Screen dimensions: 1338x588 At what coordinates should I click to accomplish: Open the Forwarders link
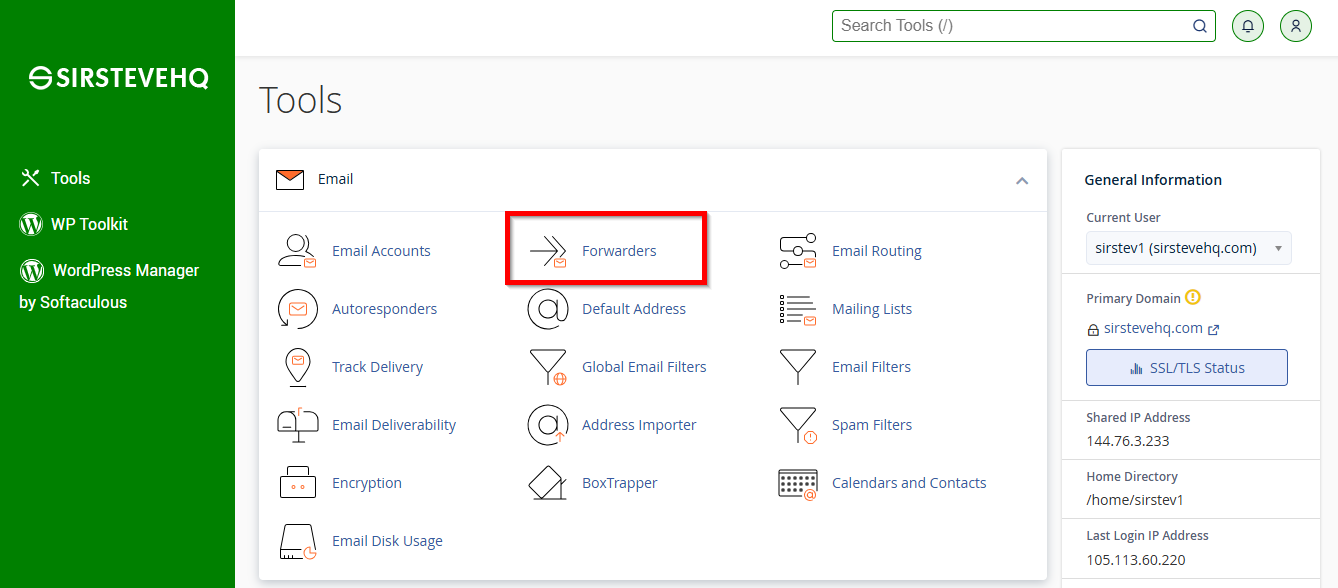(619, 251)
